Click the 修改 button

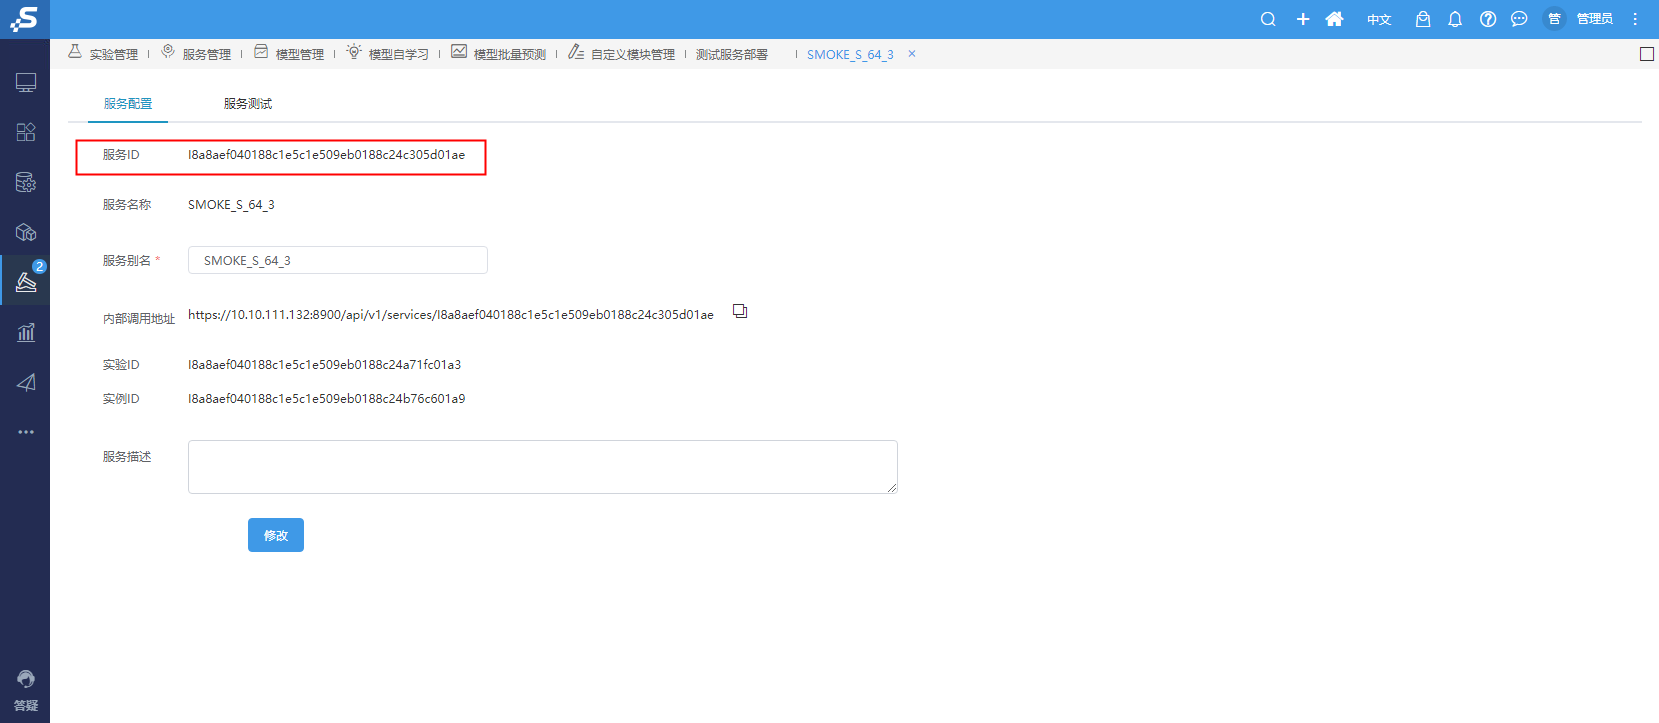pyautogui.click(x=276, y=535)
